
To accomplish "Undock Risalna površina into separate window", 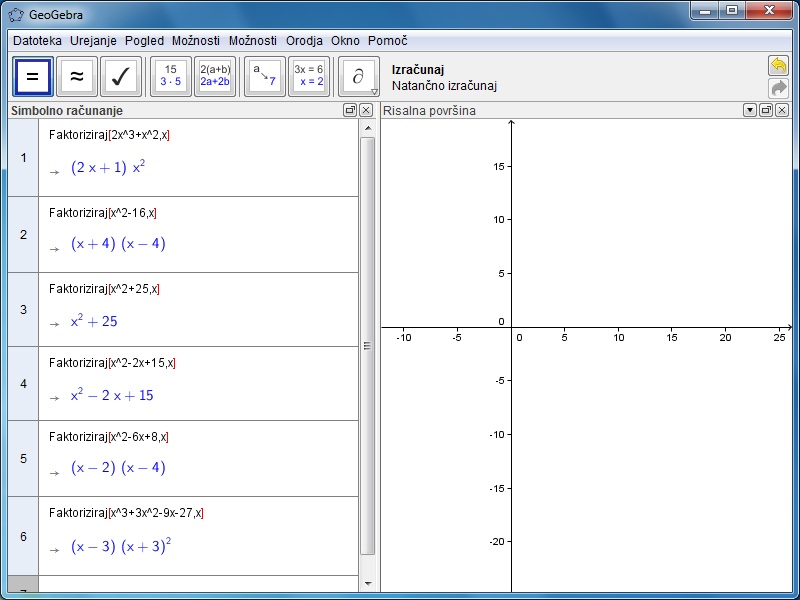I will (x=766, y=111).
